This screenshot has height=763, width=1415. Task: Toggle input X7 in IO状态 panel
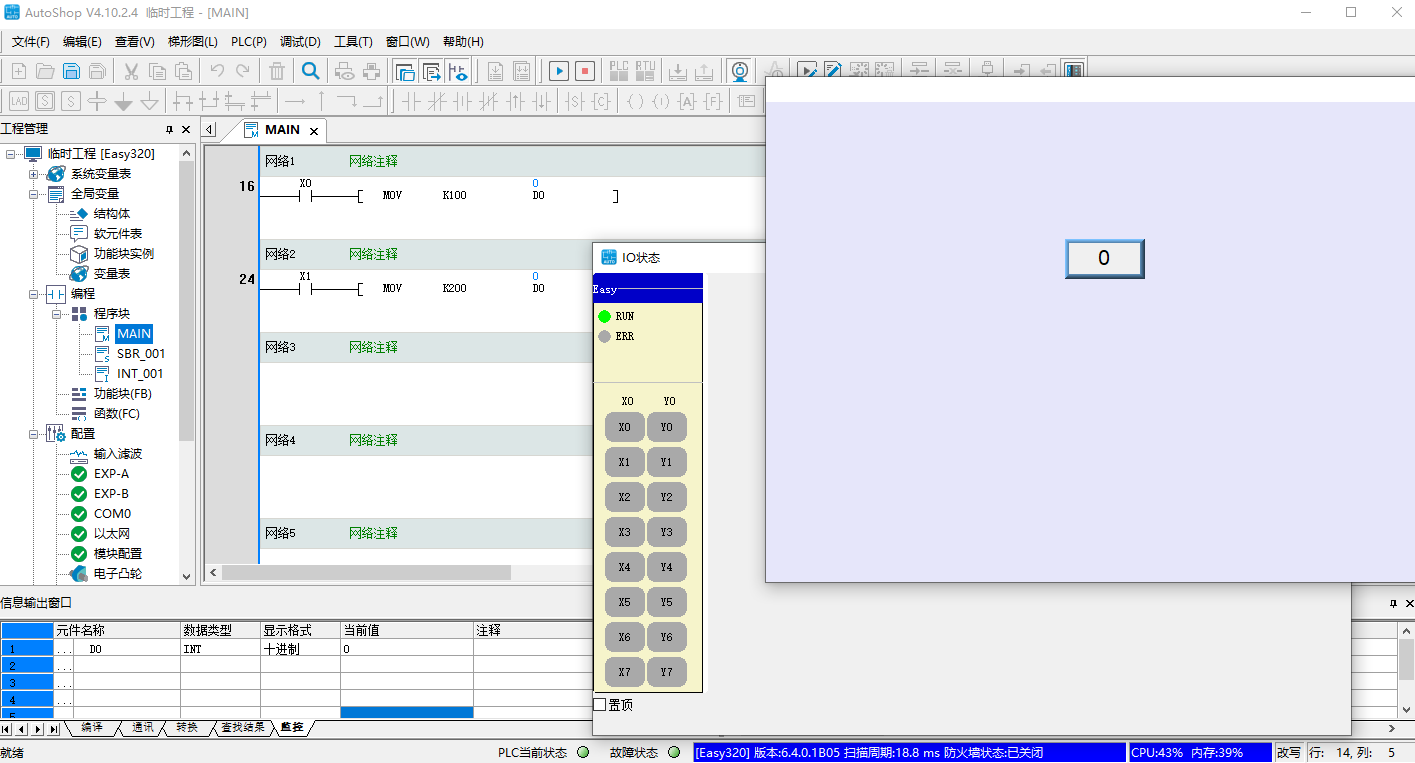(x=624, y=672)
